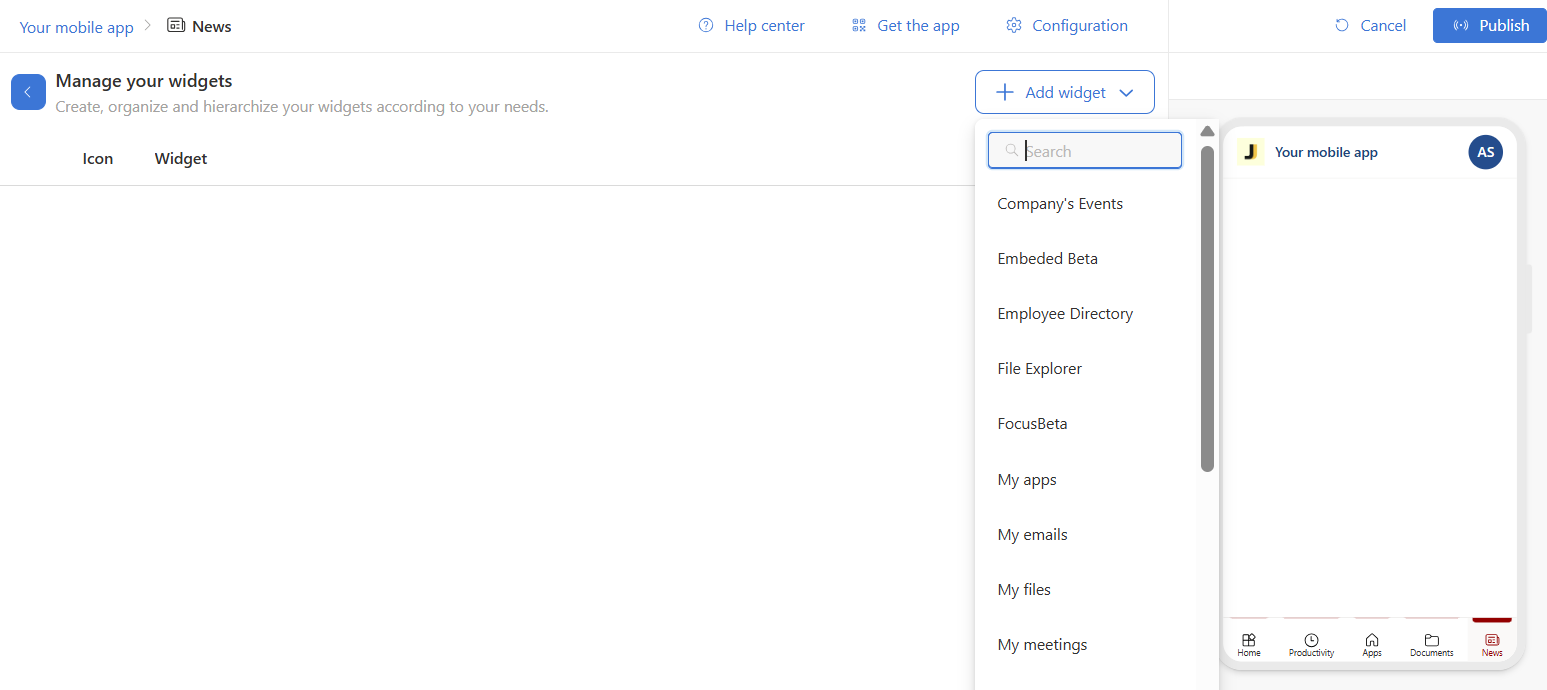Select FocusBeta widget

(x=1032, y=424)
